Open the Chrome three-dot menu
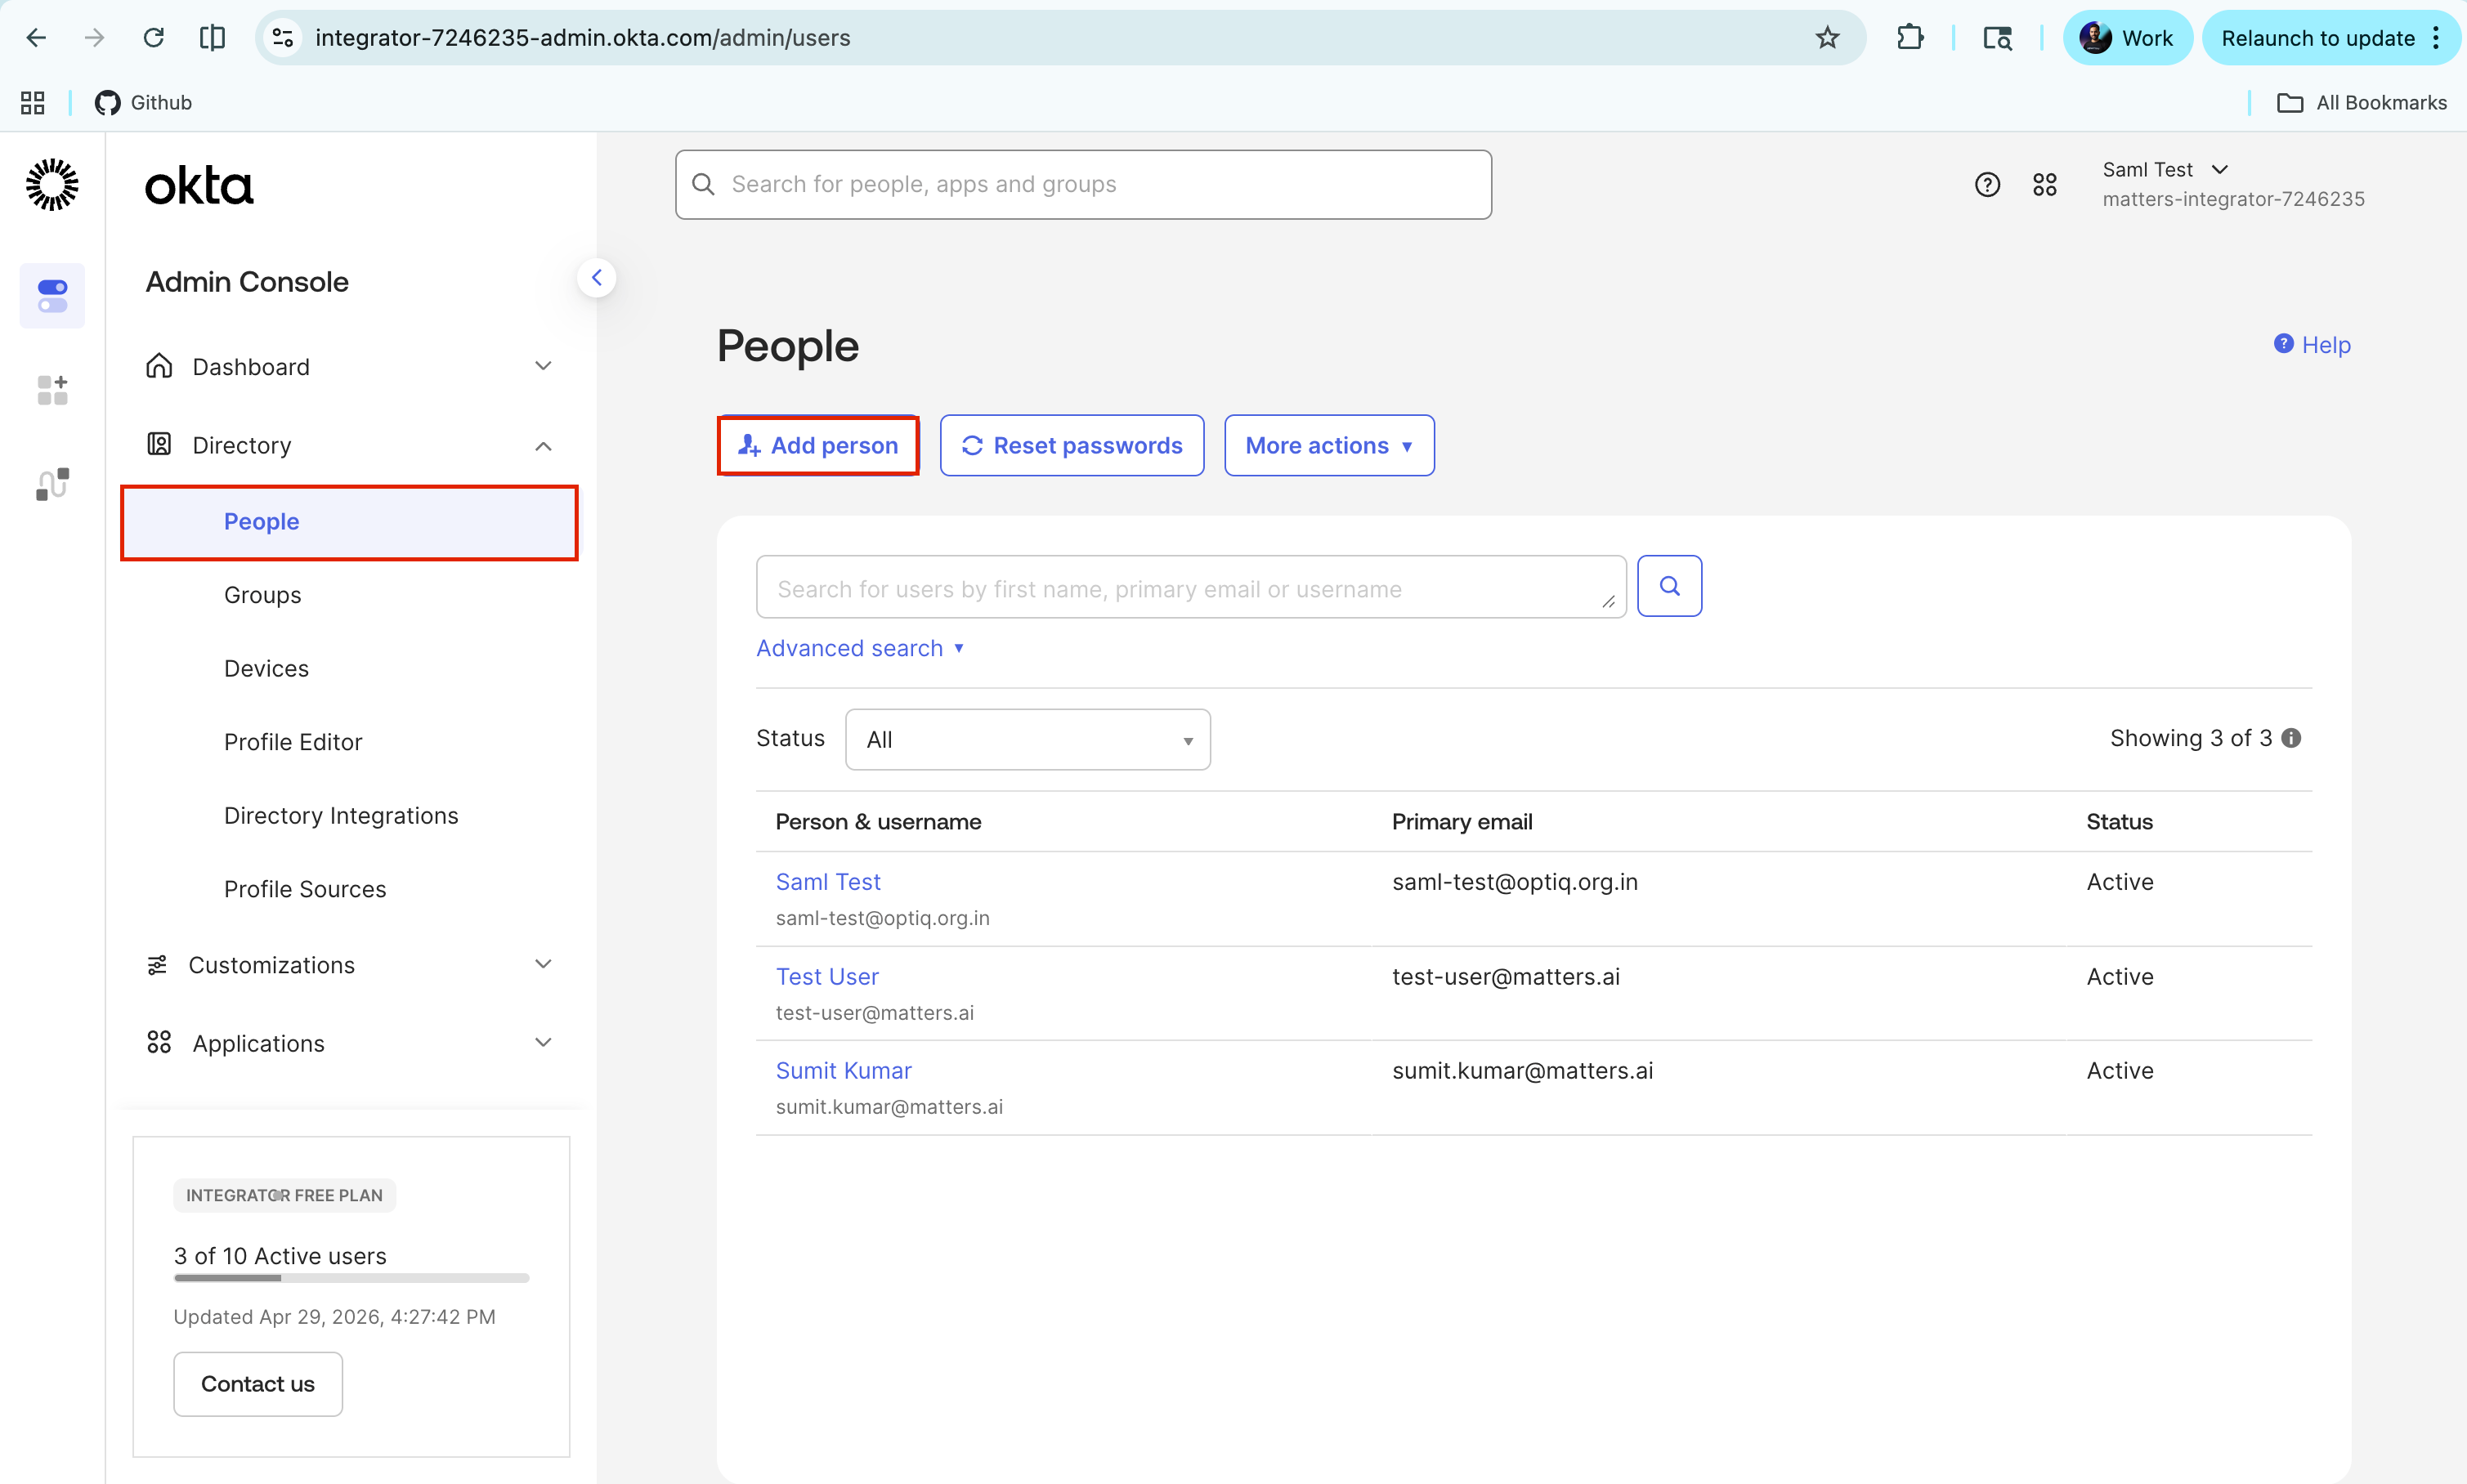The image size is (2467, 1484). pyautogui.click(x=2437, y=38)
